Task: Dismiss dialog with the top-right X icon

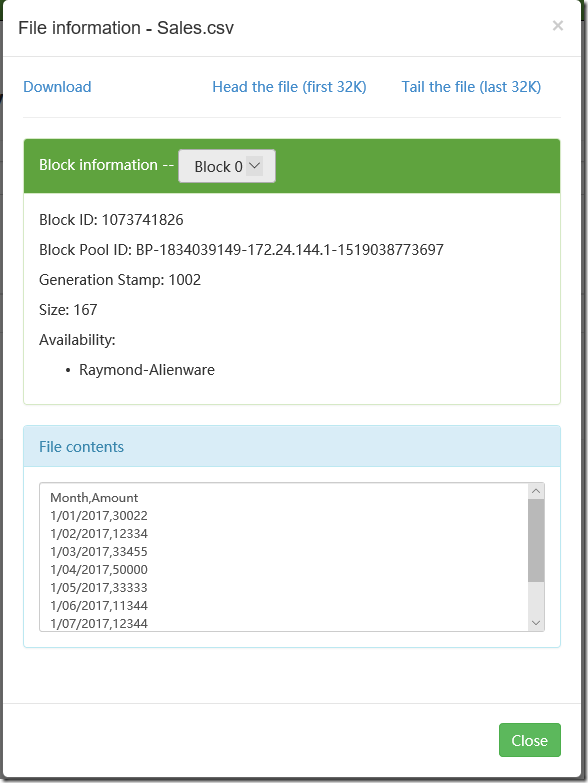Action: pos(558,26)
